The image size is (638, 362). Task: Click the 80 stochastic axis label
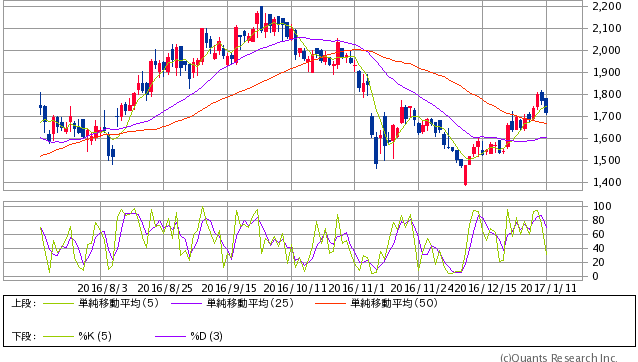(x=599, y=220)
